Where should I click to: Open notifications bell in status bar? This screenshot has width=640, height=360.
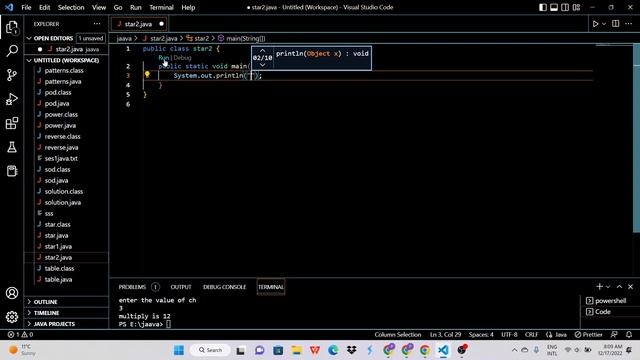pos(629,335)
